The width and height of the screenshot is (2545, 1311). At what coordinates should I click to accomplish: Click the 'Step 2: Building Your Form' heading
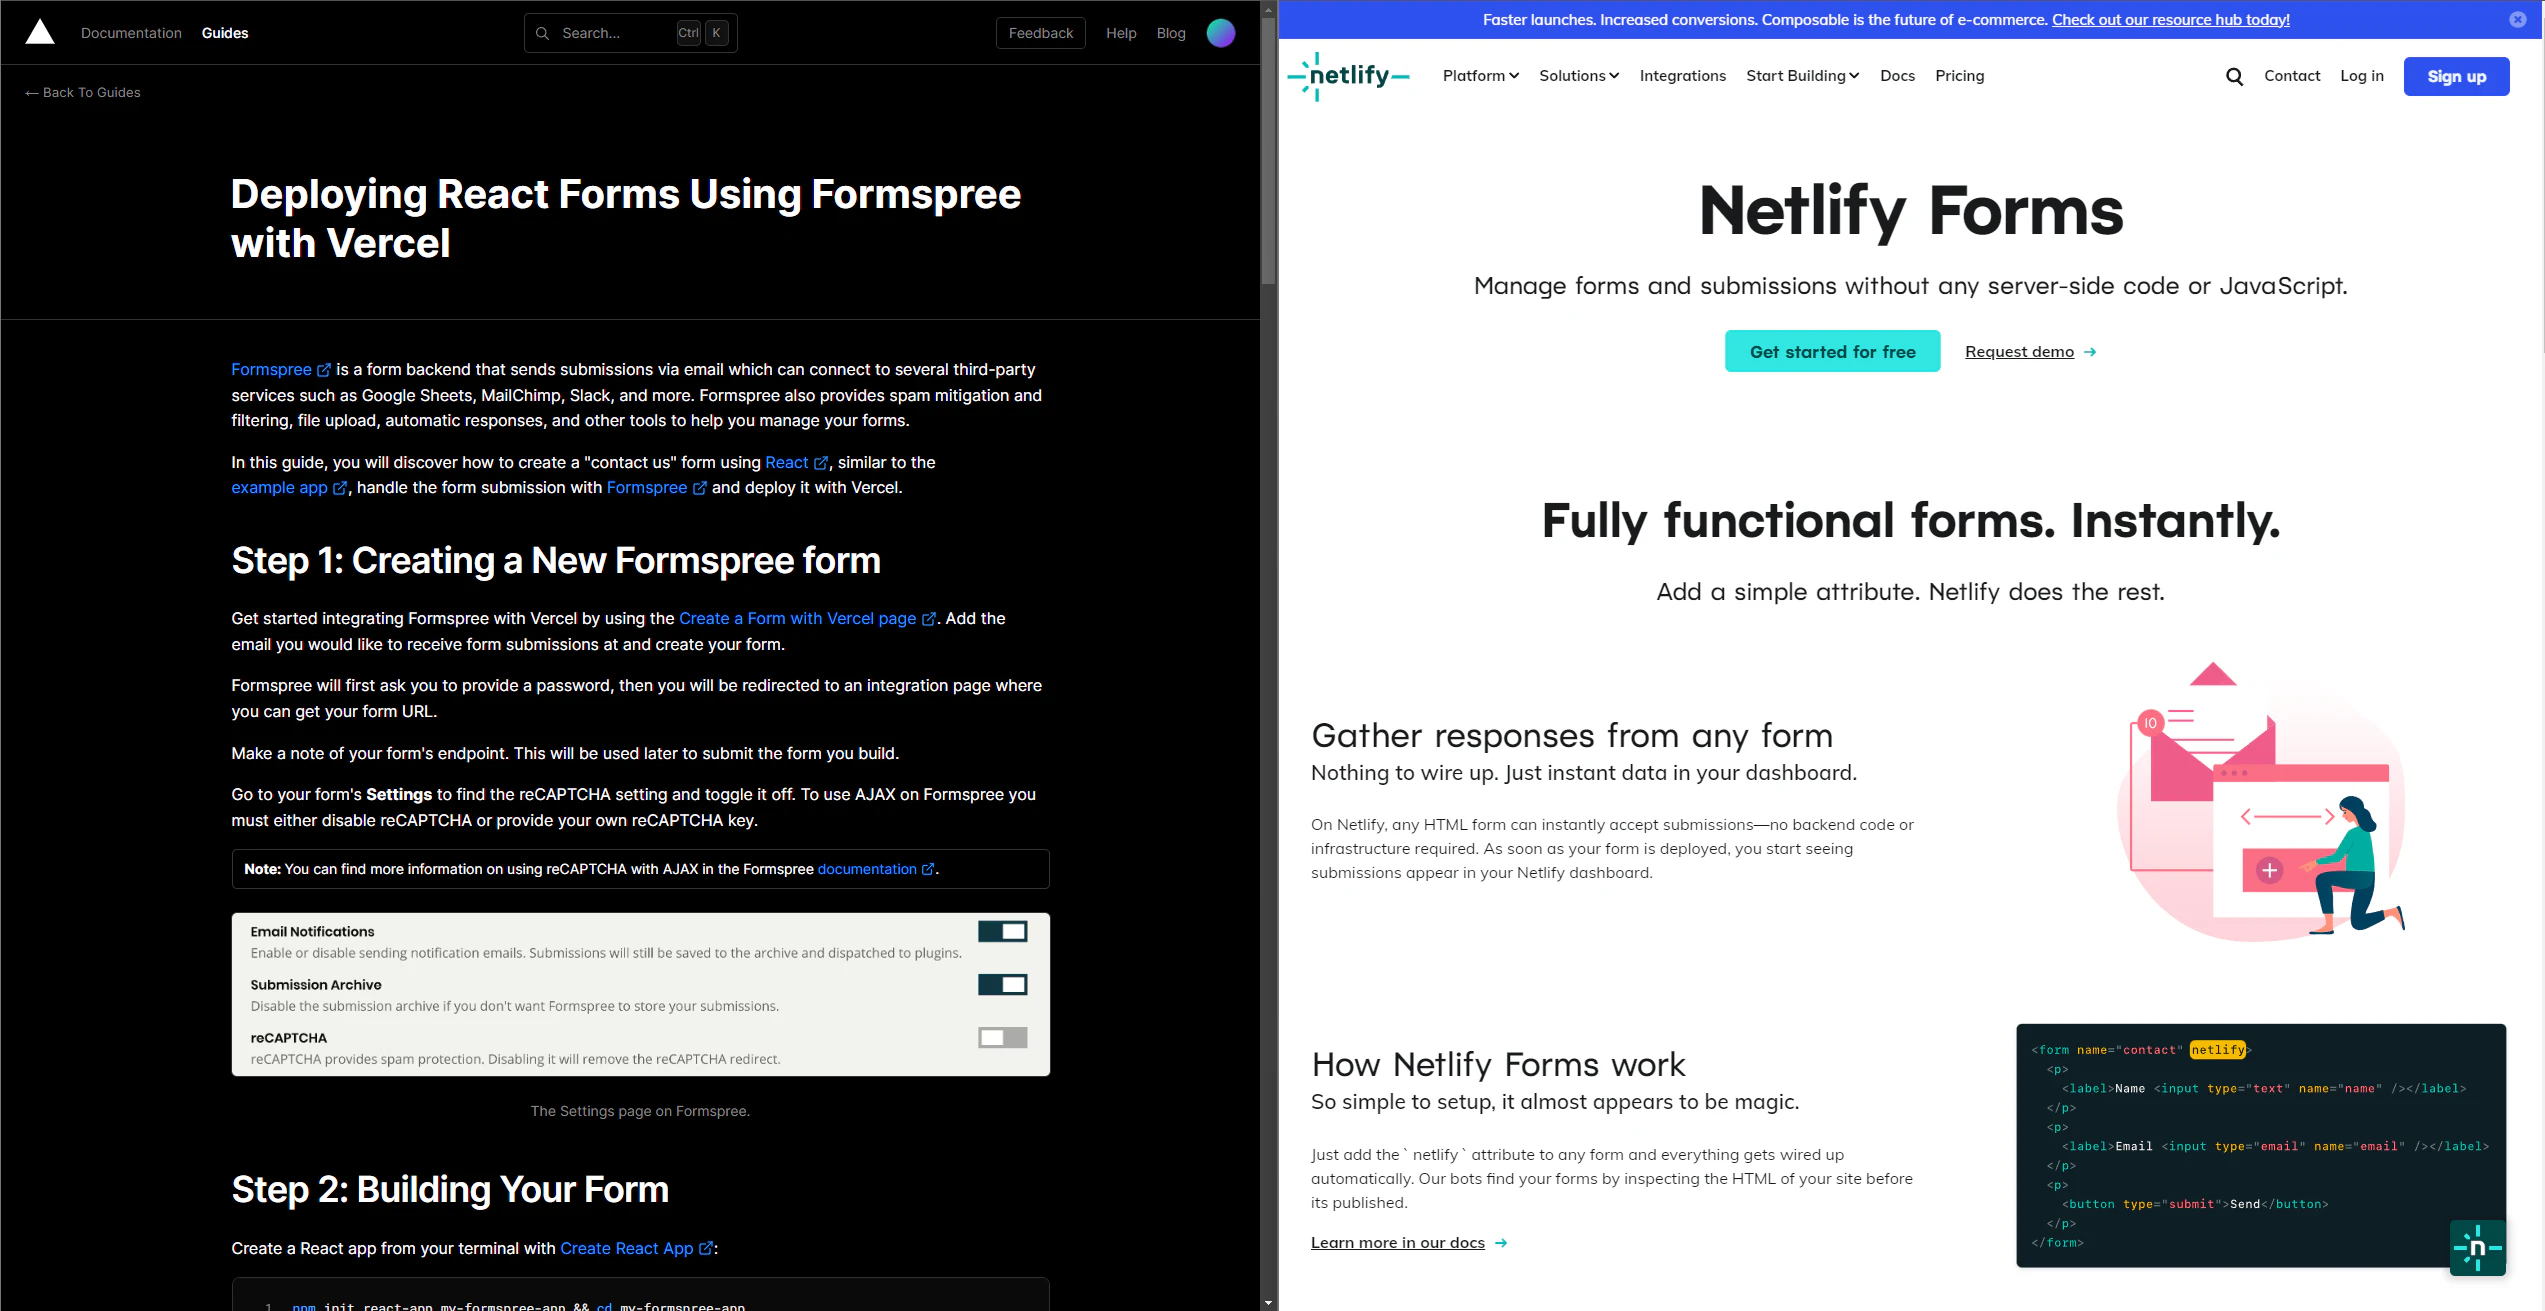(450, 1189)
